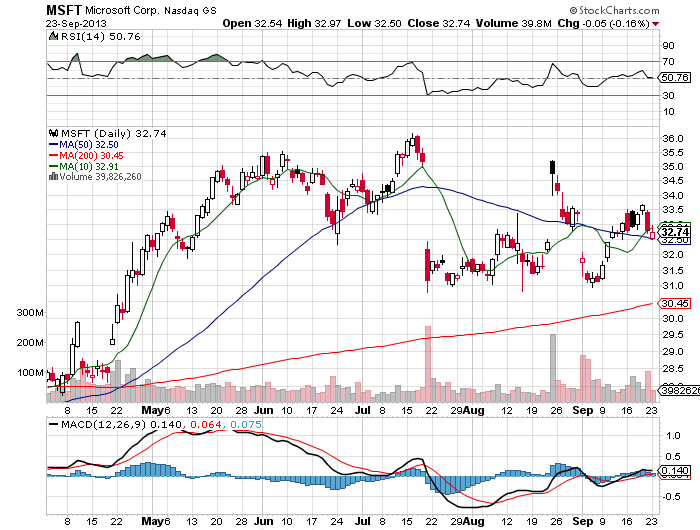
Task: Click the volume bars icon in the legend
Action: (53, 176)
